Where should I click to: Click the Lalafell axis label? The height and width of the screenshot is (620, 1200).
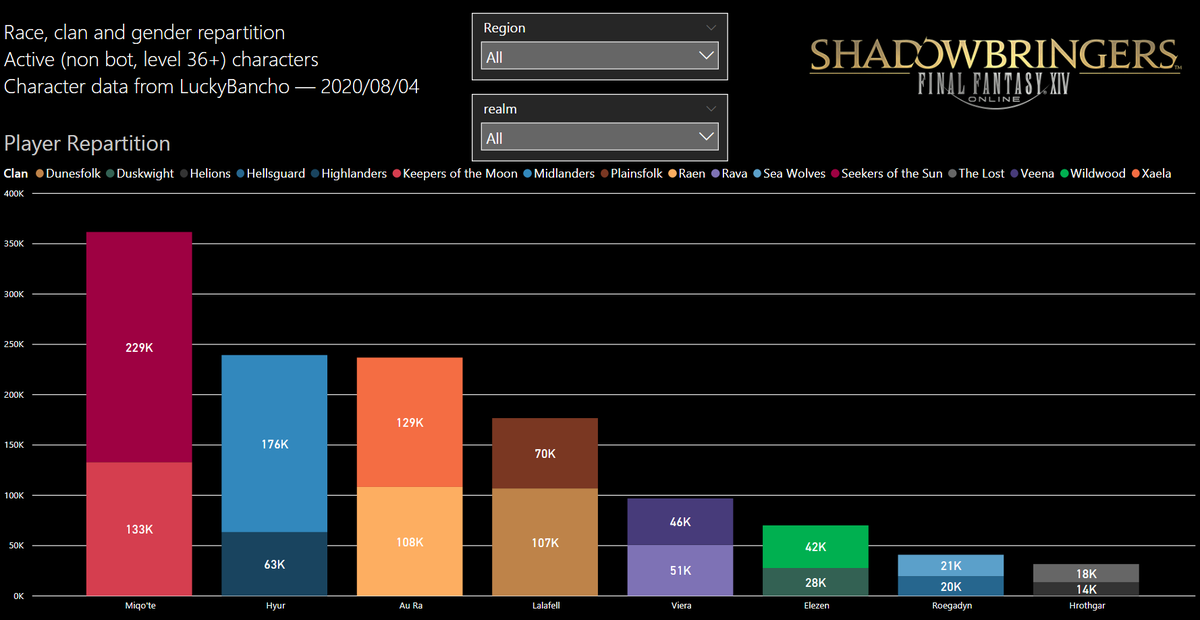click(545, 606)
